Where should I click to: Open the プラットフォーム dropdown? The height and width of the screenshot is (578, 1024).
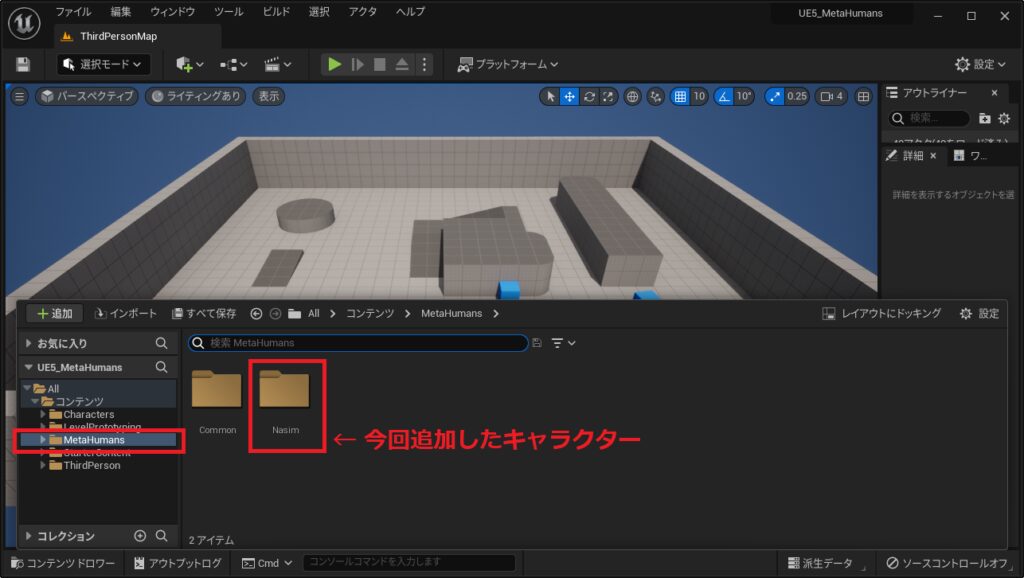(x=507, y=64)
